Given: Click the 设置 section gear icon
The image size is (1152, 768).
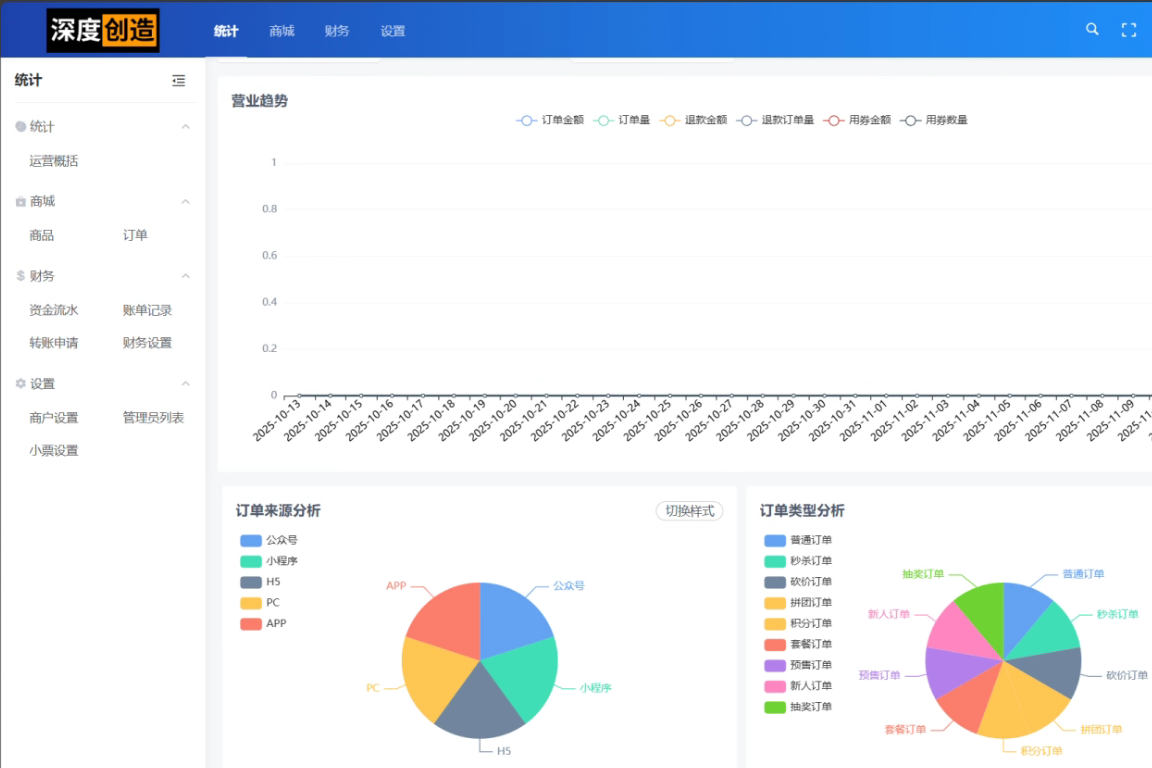Looking at the screenshot, I should pyautogui.click(x=21, y=384).
